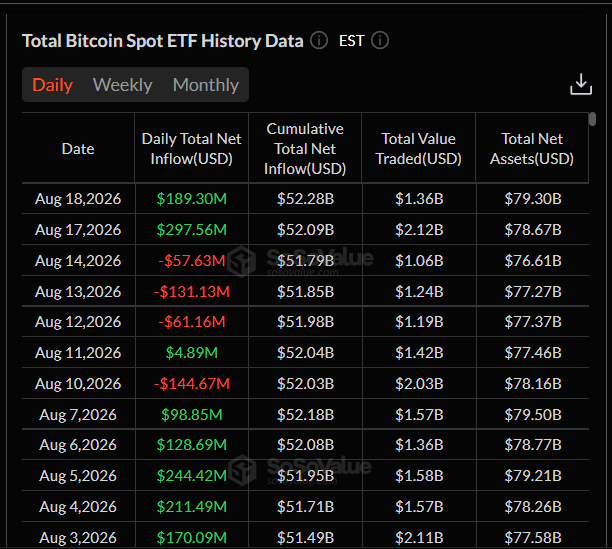This screenshot has width=612, height=549.
Task: Select the $79.21B net assets value
Action: [x=533, y=476]
